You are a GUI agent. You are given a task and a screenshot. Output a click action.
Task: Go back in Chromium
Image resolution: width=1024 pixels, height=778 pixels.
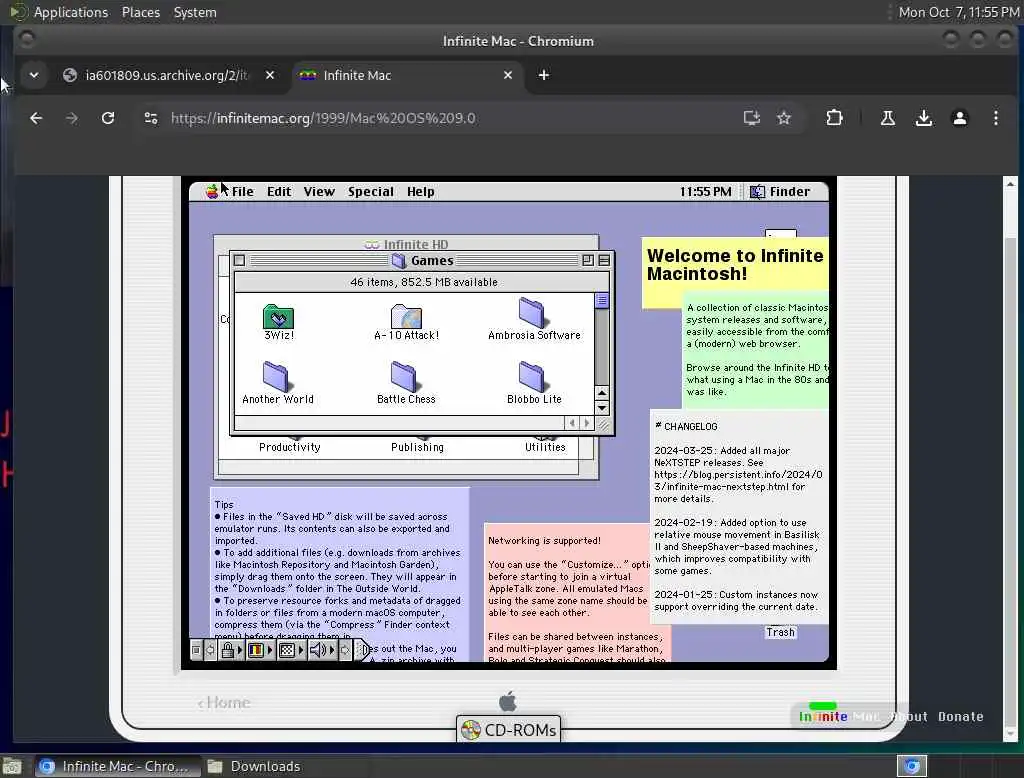pos(36,118)
